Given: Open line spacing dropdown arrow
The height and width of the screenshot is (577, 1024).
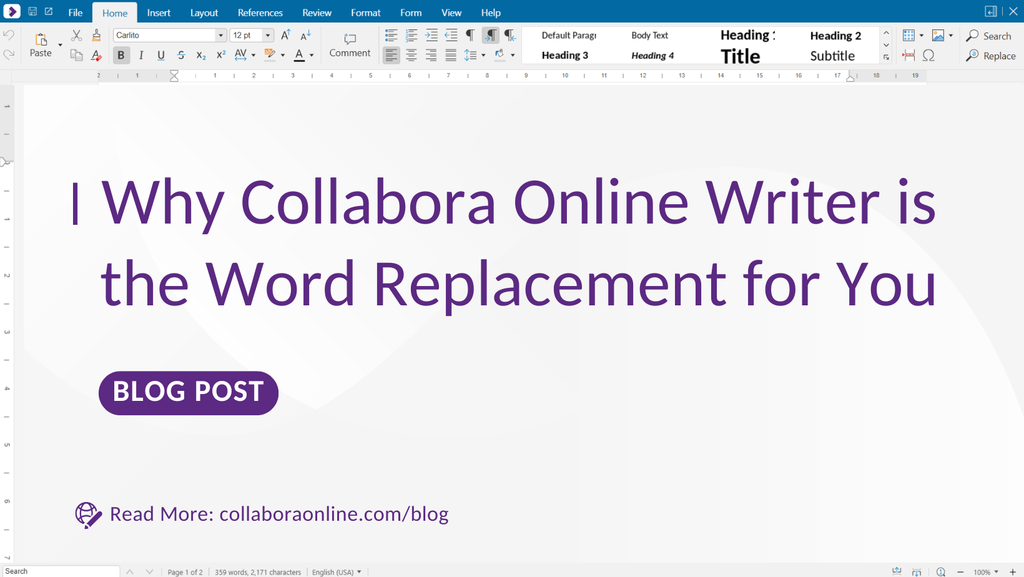Looking at the screenshot, I should (x=483, y=55).
